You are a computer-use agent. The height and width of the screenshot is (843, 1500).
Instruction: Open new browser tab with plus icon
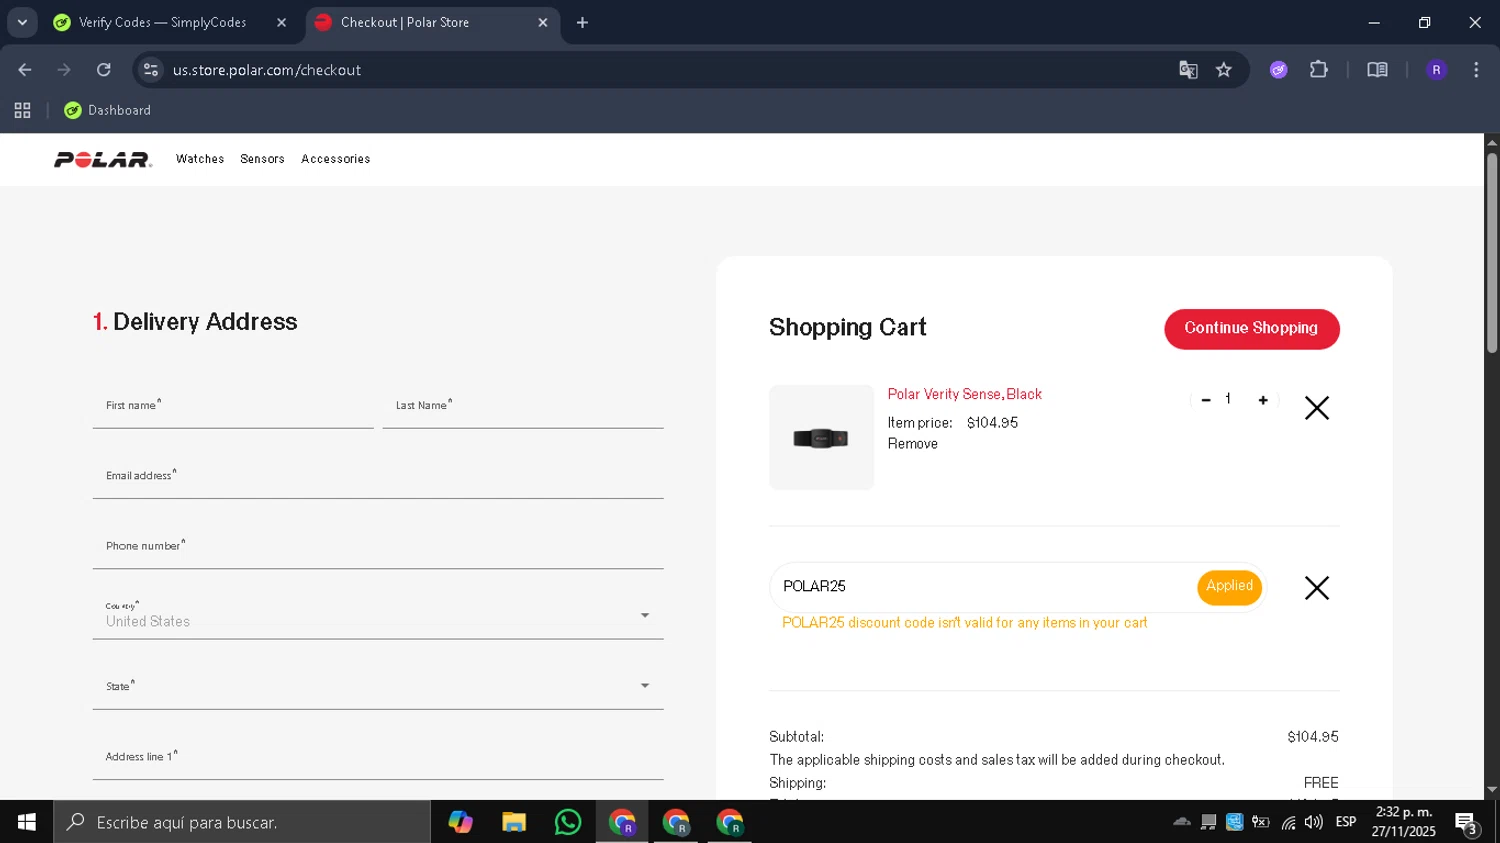coord(583,22)
